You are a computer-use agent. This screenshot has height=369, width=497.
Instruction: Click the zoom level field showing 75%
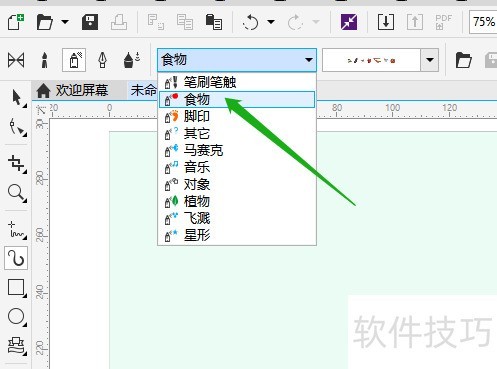coord(483,22)
